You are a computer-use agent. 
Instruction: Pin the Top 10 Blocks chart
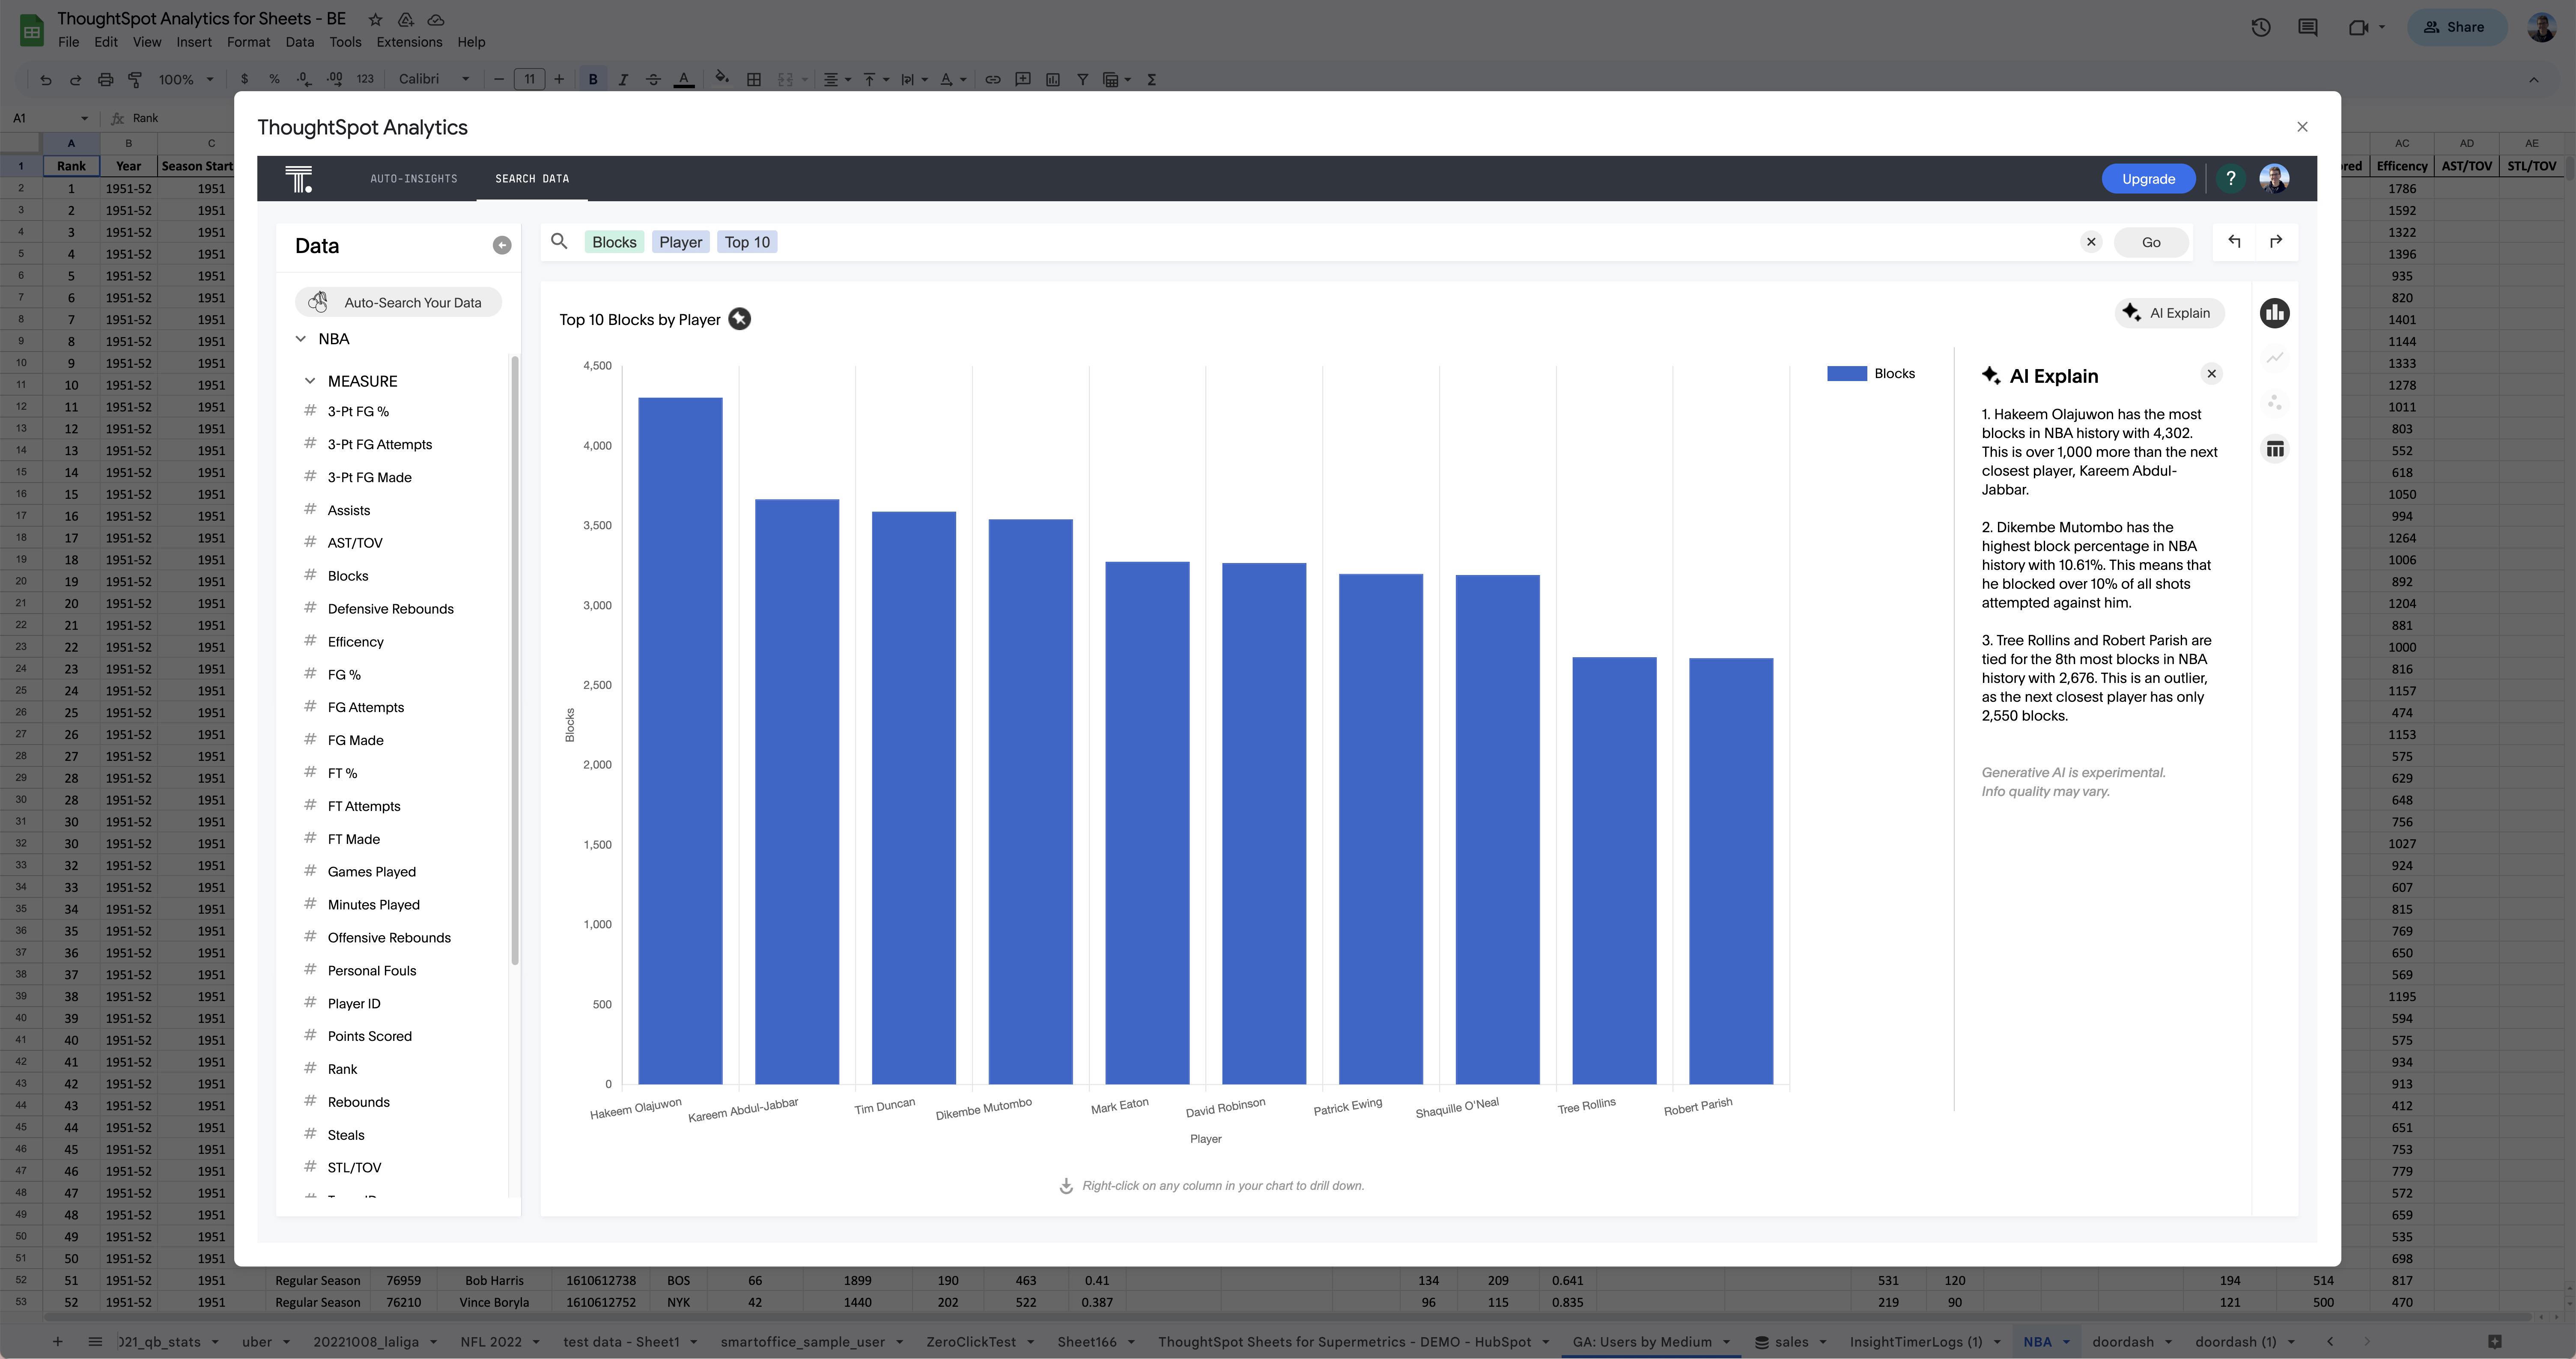pos(739,319)
